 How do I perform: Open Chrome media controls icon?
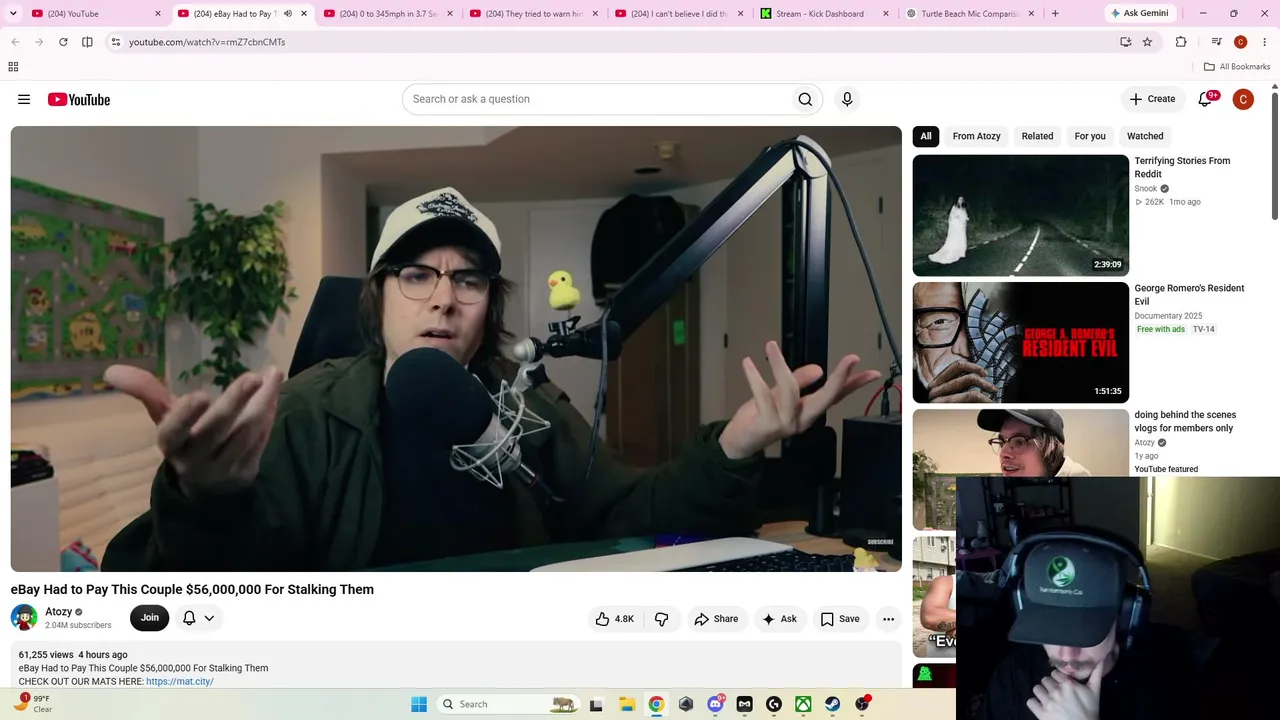(1216, 42)
